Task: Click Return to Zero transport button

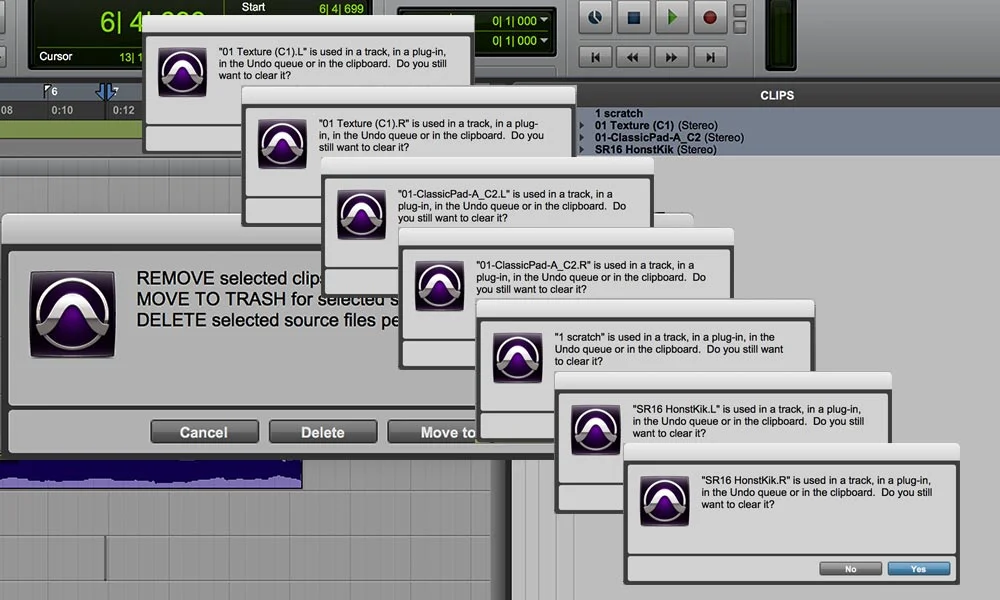Action: 596,57
